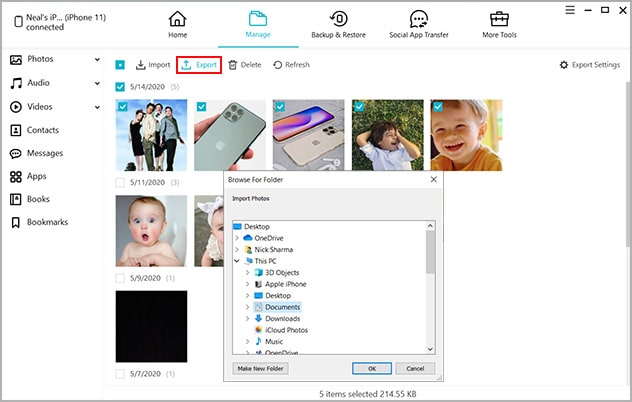Viewport: 632px width, 402px height.
Task: Uncheck the 5/14/2020 date group checkbox
Action: coord(120,87)
